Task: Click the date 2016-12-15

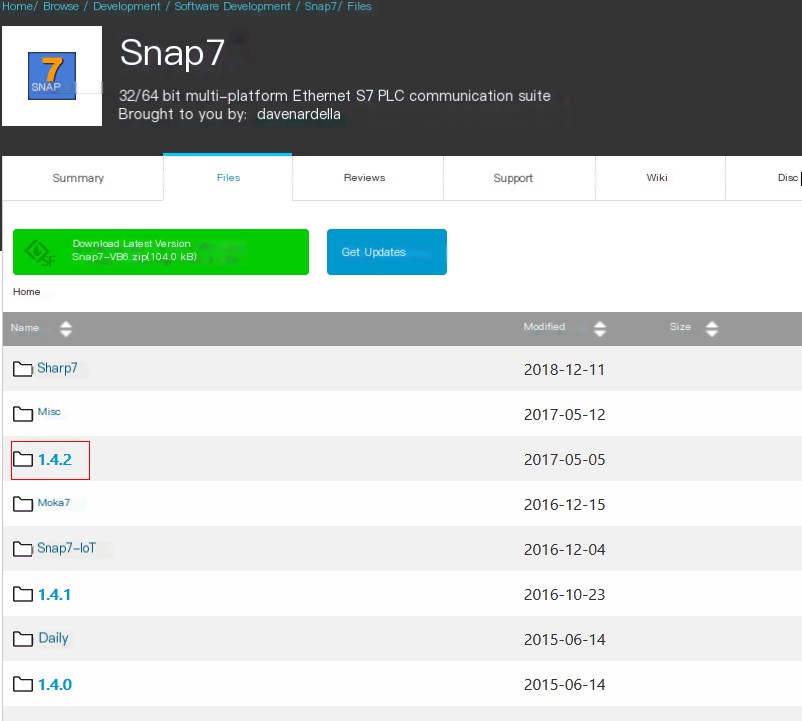Action: 564,505
